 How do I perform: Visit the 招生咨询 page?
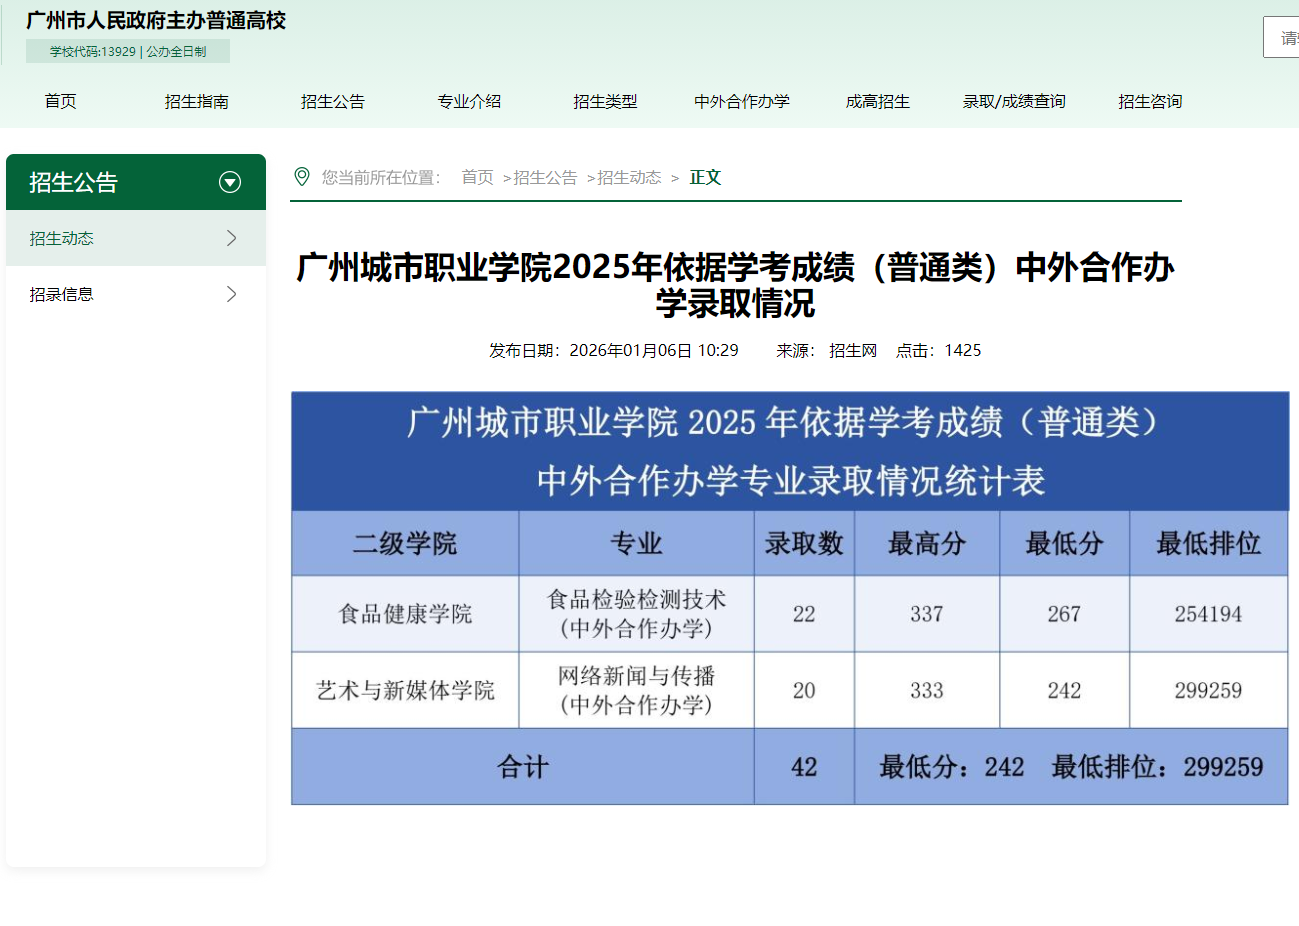(x=1149, y=101)
